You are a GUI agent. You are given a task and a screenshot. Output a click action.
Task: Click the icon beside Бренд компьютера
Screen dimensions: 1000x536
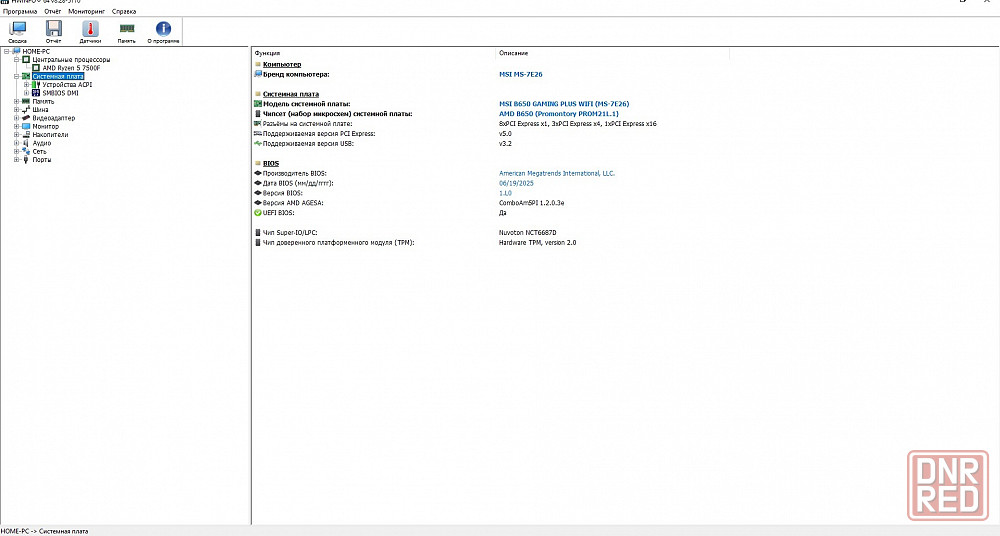click(x=258, y=74)
